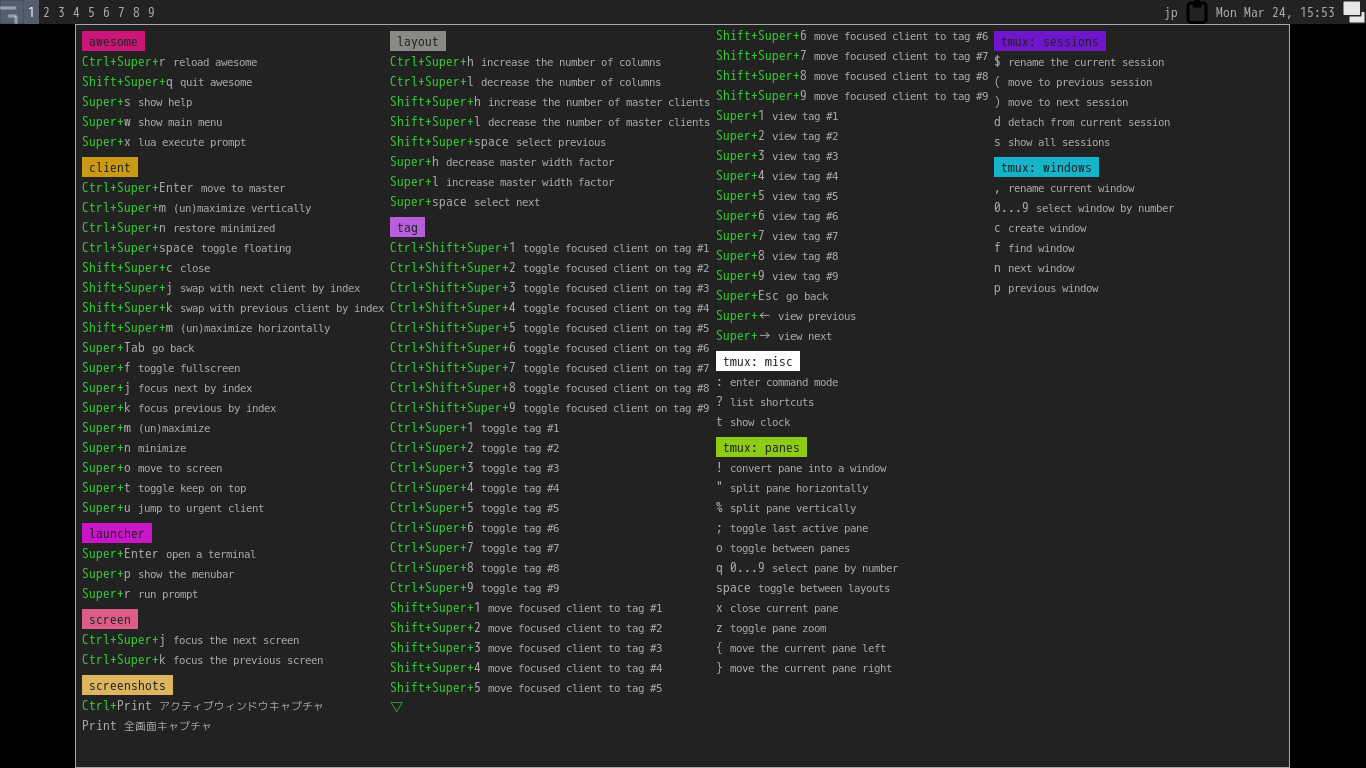The width and height of the screenshot is (1366, 768).
Task: Click the green tmux: panes heading
Action: 761,447
